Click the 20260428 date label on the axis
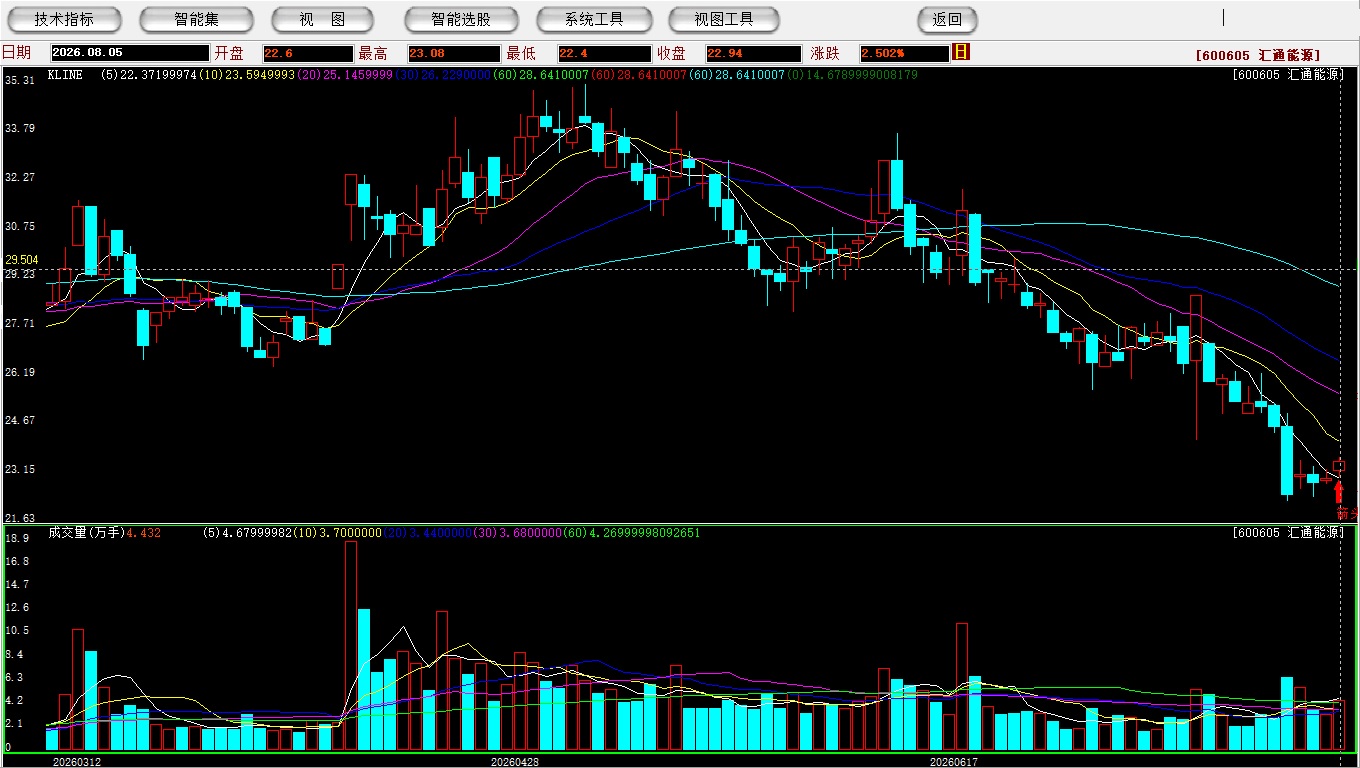Image resolution: width=1360 pixels, height=768 pixels. click(x=515, y=762)
